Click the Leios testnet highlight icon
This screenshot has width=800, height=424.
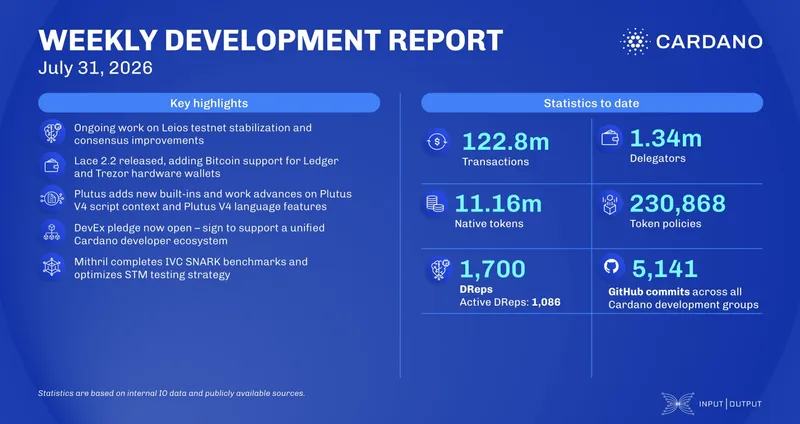(x=52, y=133)
